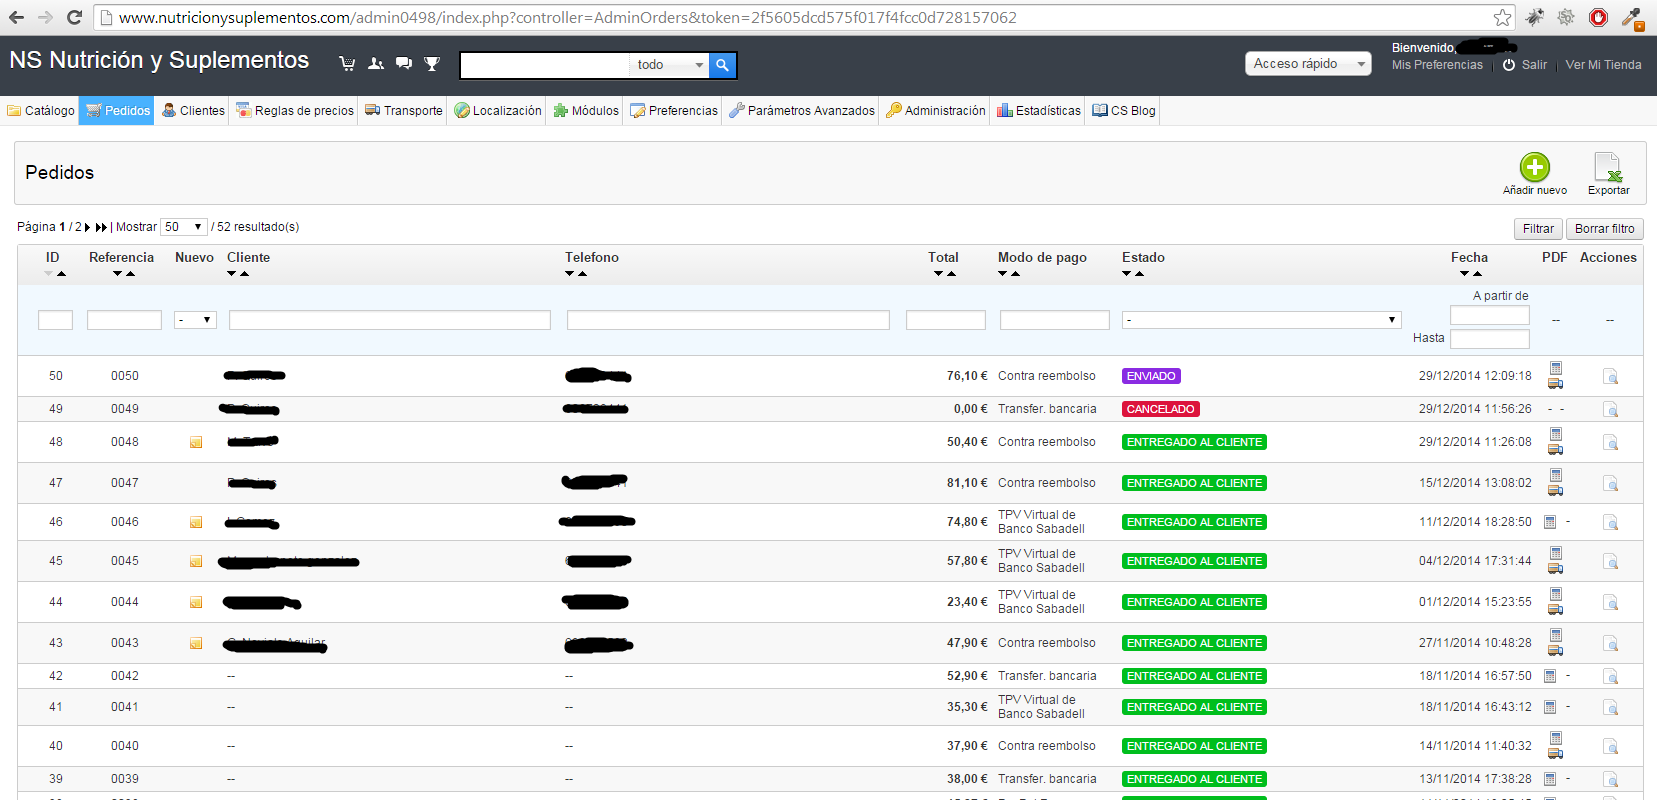
Task: Open invoice PDF for order 0046
Action: (x=1550, y=522)
